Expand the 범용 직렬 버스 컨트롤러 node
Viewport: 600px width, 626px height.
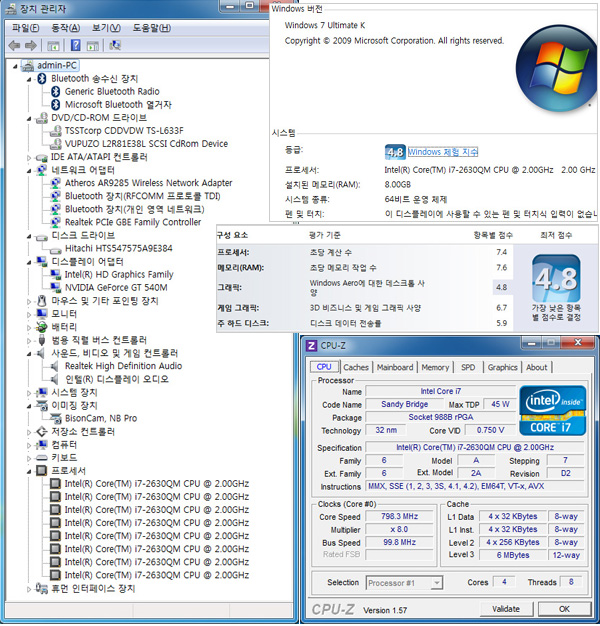(x=29, y=341)
